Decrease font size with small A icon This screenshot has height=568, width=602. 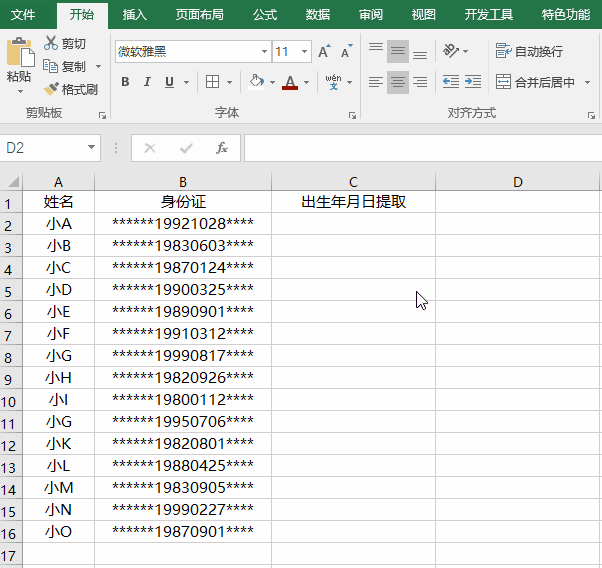[347, 51]
